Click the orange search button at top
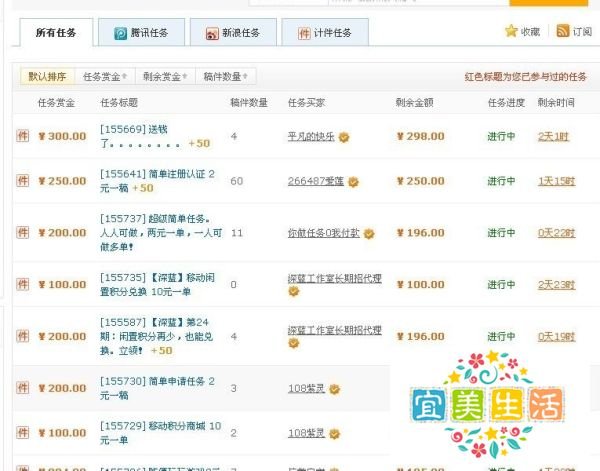 [x=548, y=3]
